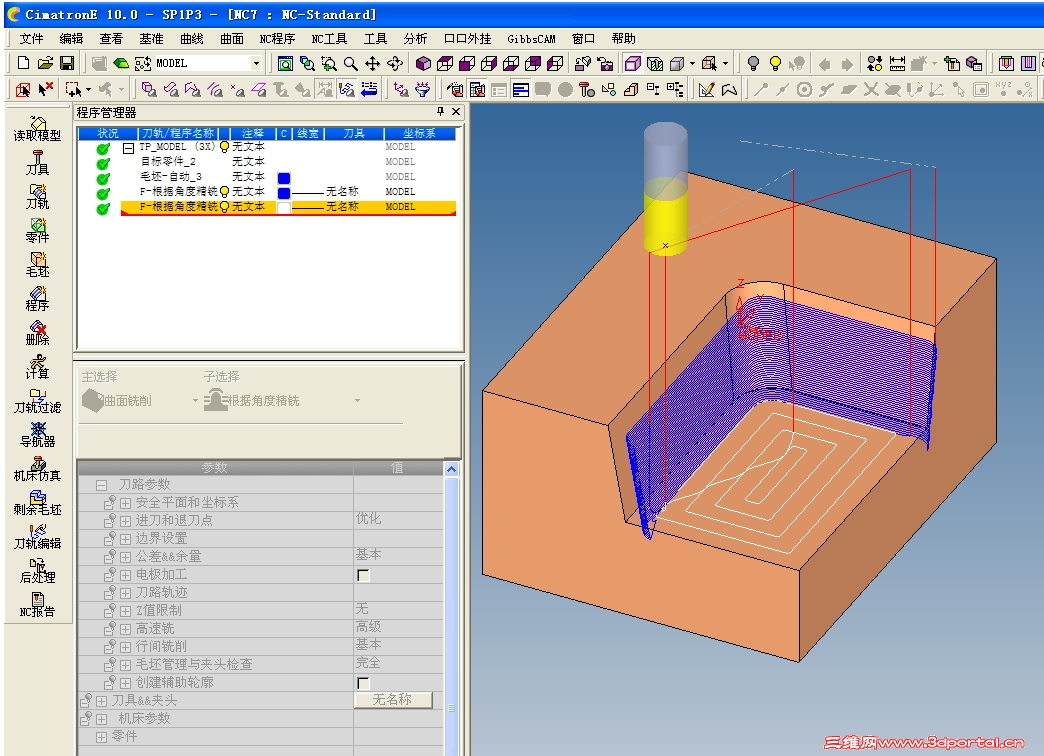Open 刀轨编辑 toolpath editor icon

click(37, 536)
